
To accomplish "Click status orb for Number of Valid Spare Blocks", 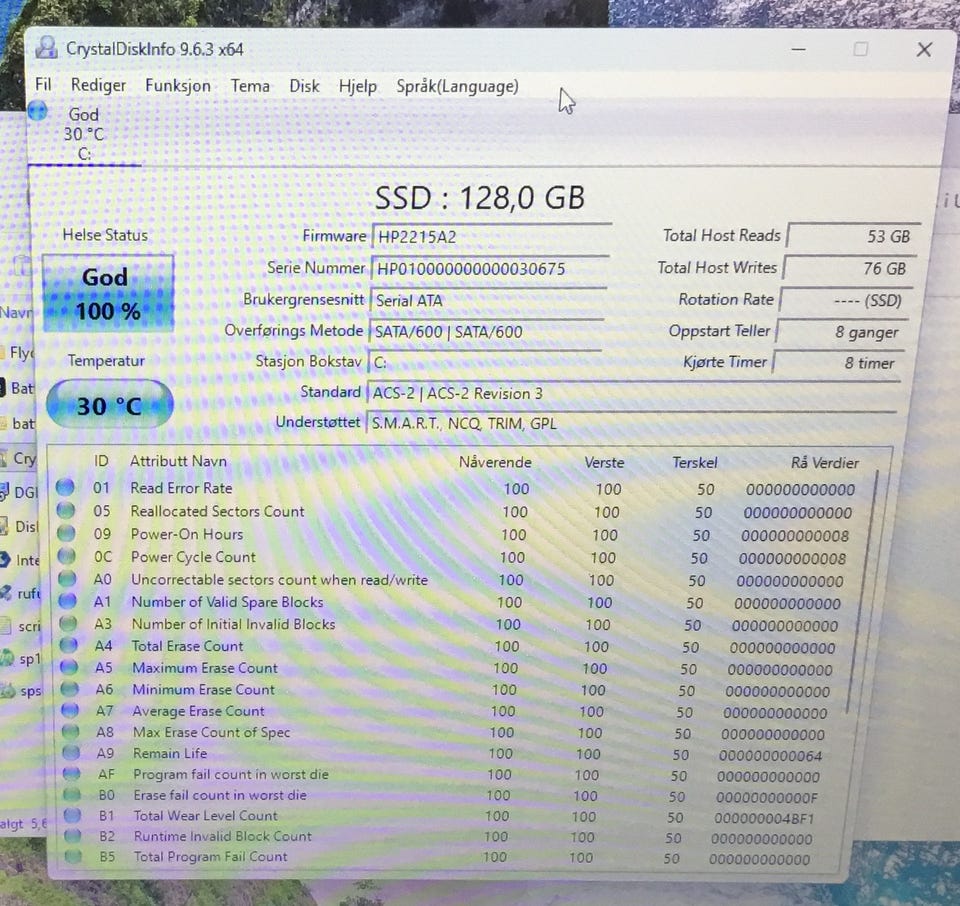I will (x=68, y=601).
